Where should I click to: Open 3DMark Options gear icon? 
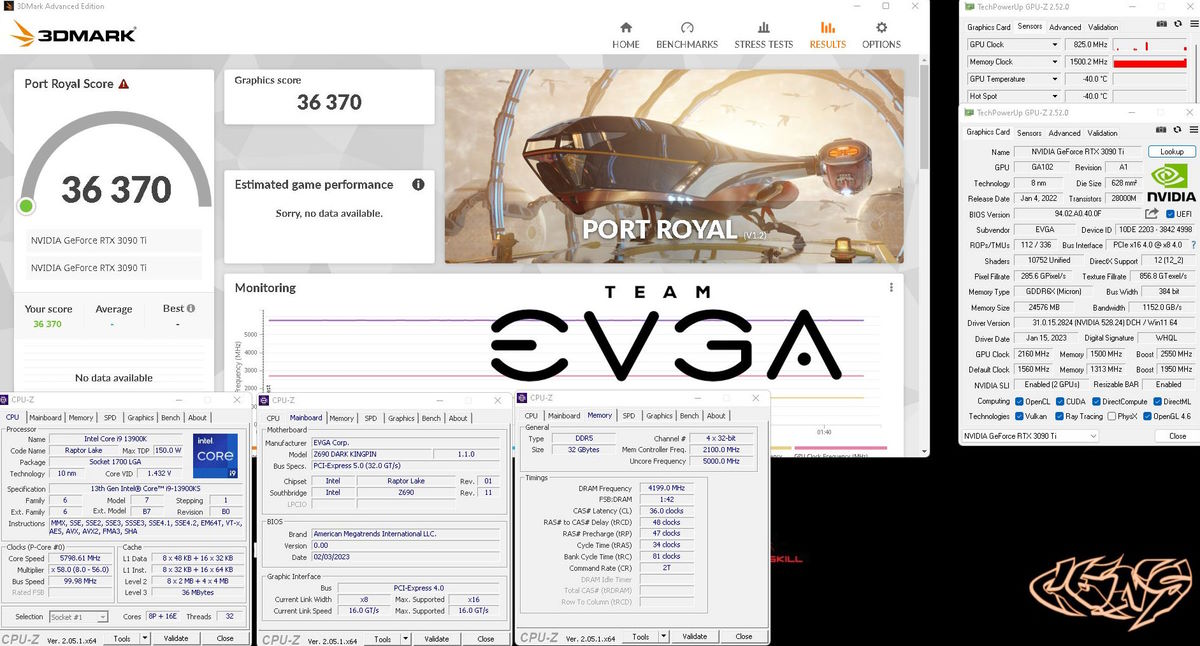coord(881,34)
